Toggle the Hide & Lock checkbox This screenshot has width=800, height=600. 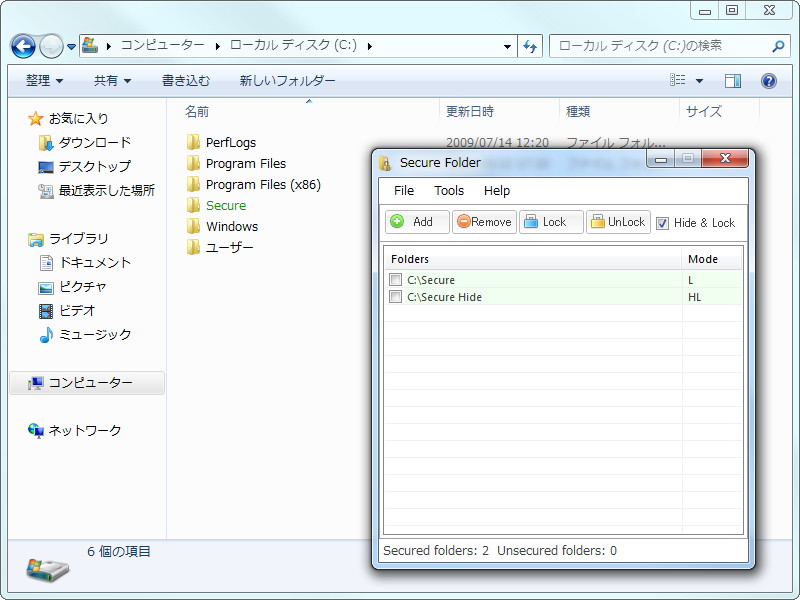662,223
